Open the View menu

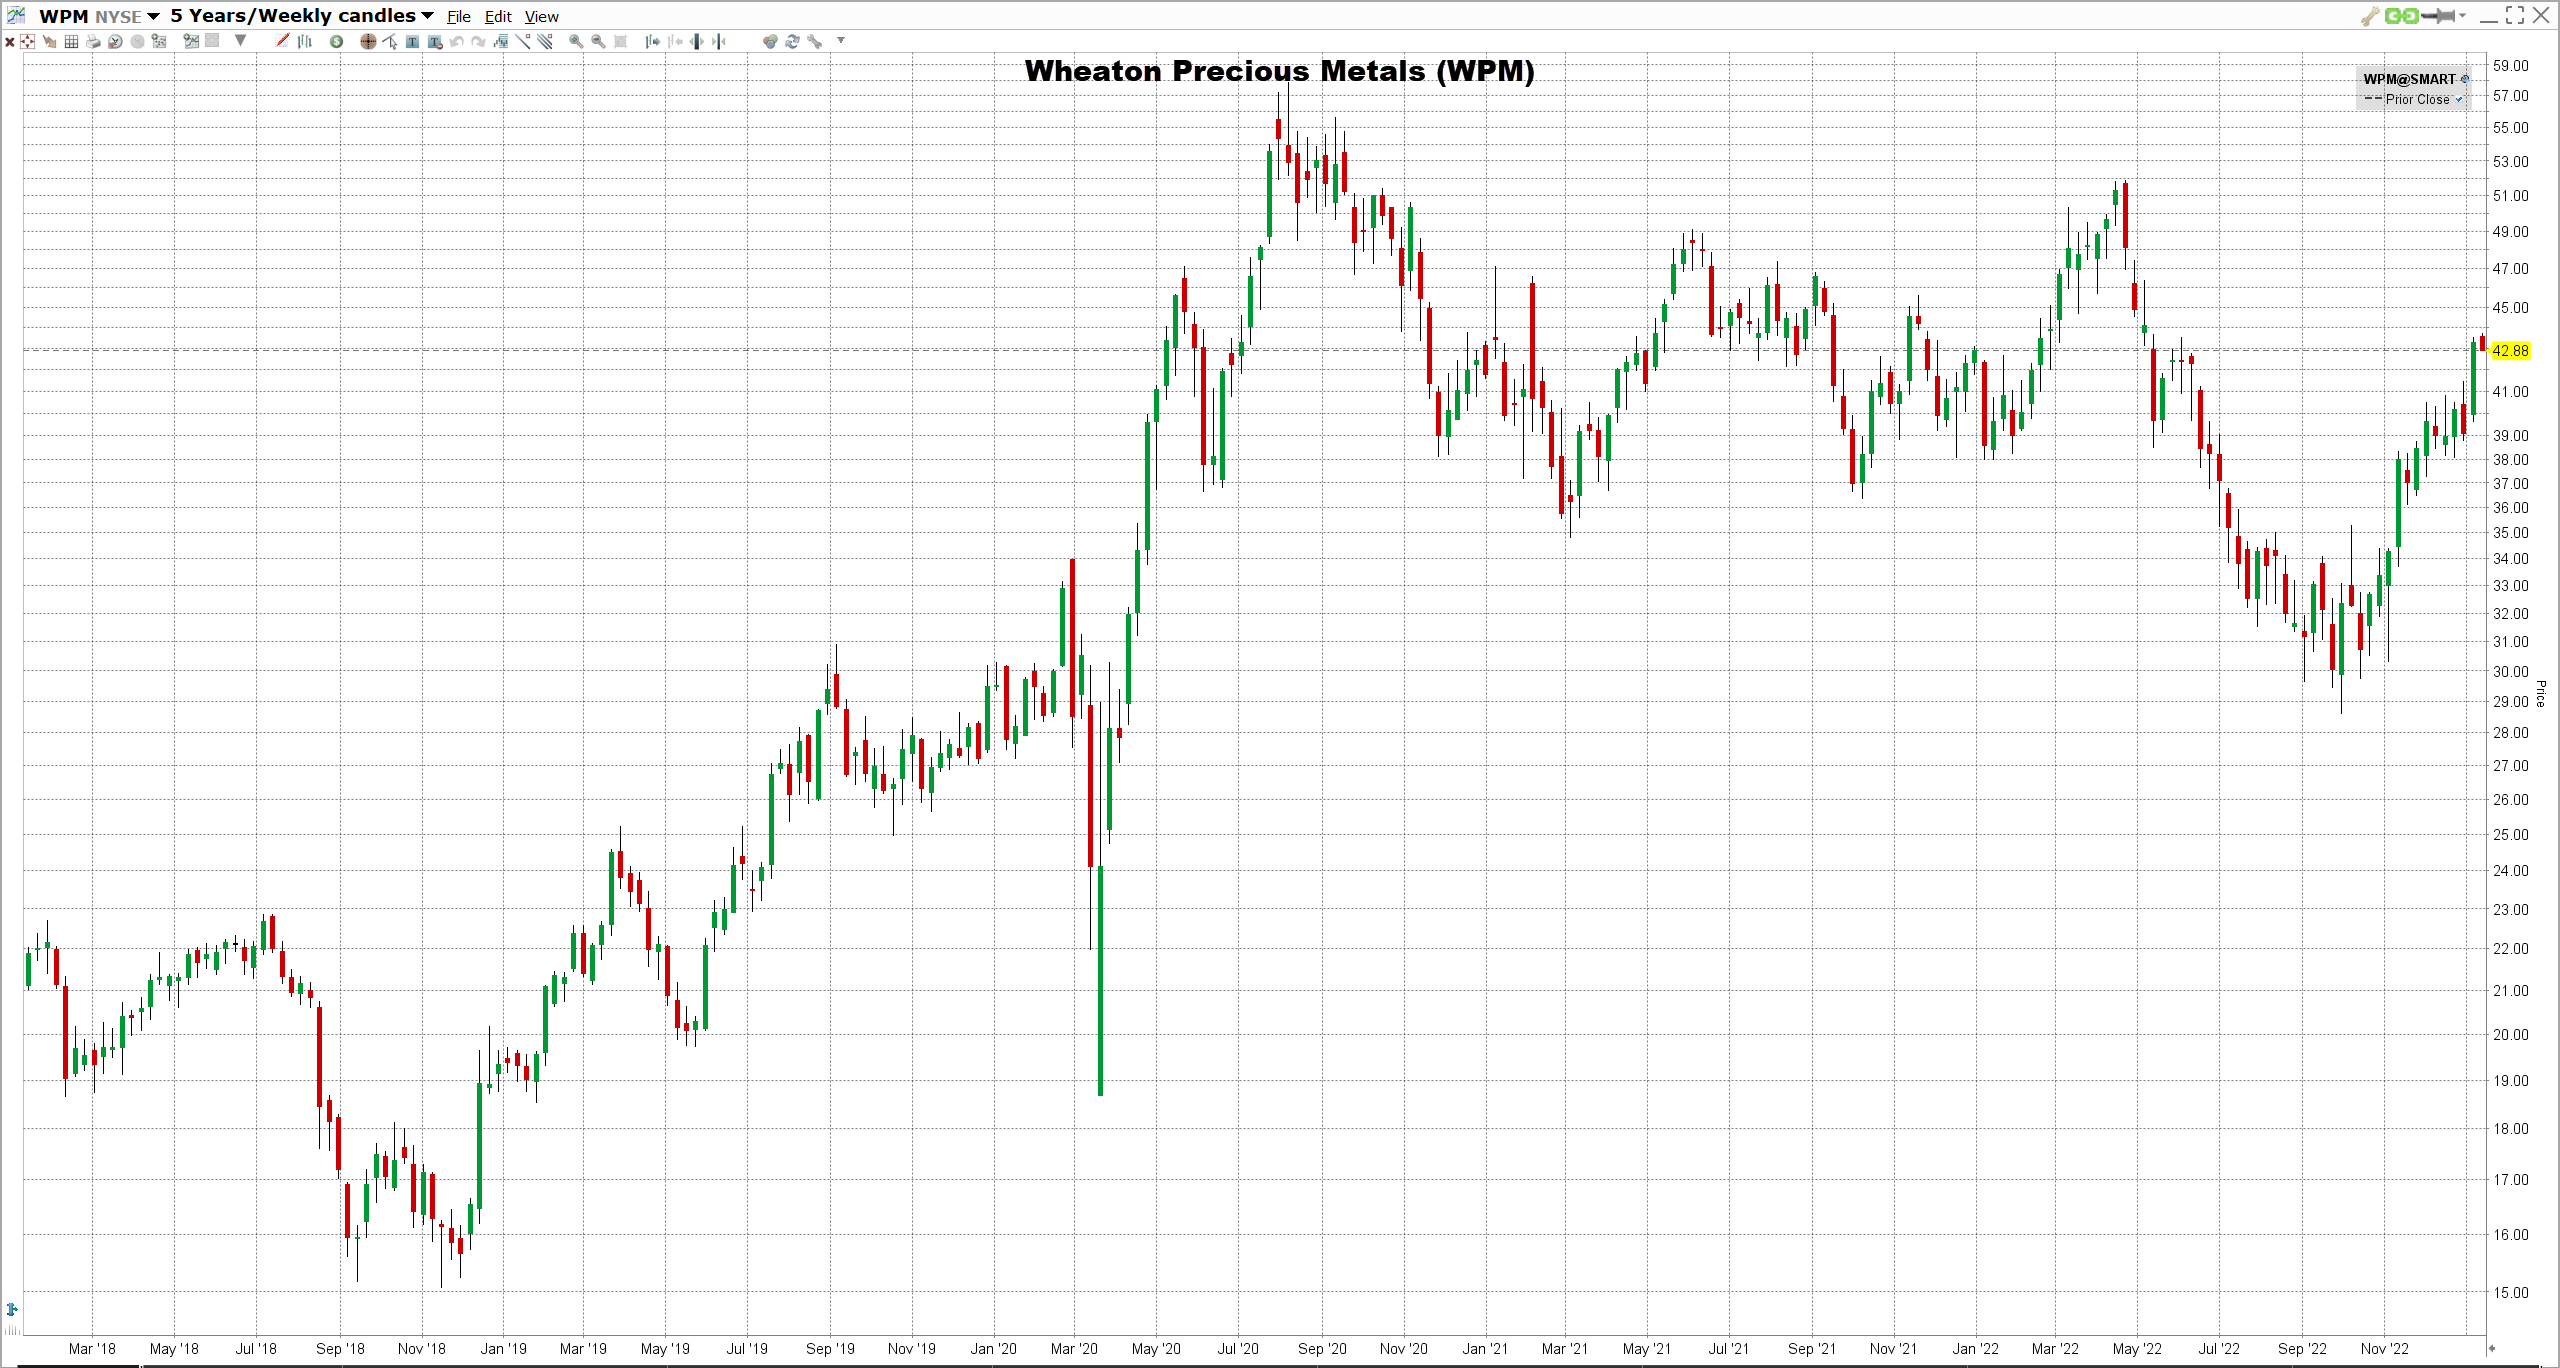tap(542, 17)
